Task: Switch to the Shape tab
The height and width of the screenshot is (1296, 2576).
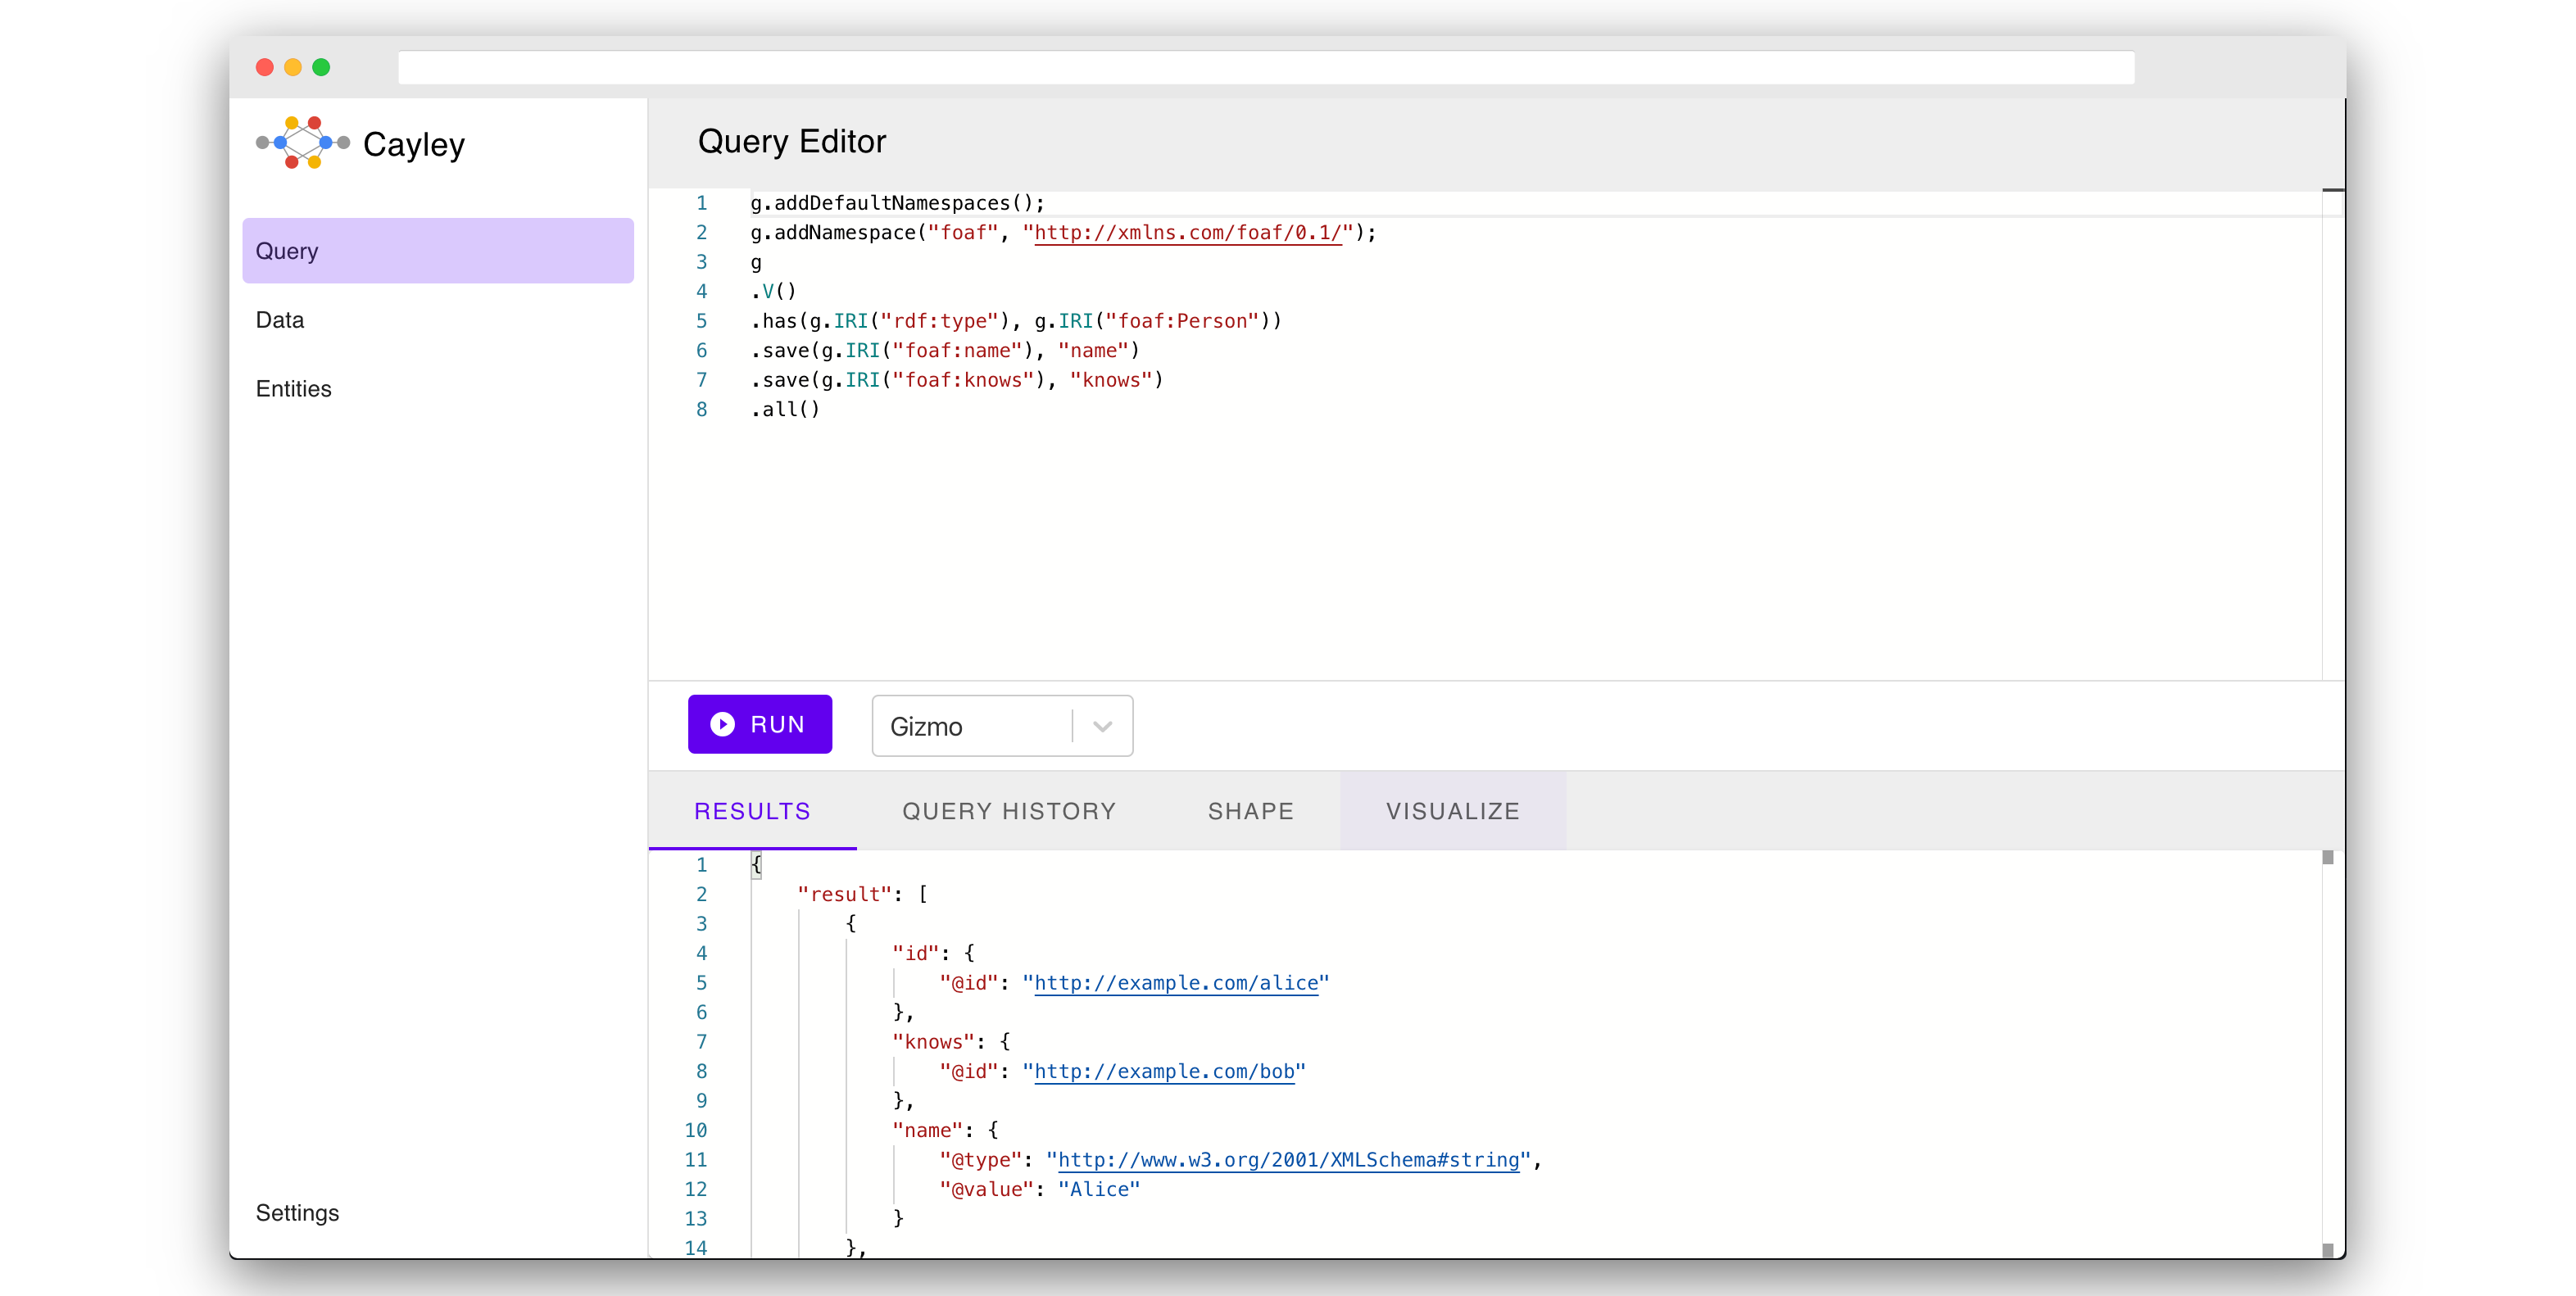Action: point(1251,811)
